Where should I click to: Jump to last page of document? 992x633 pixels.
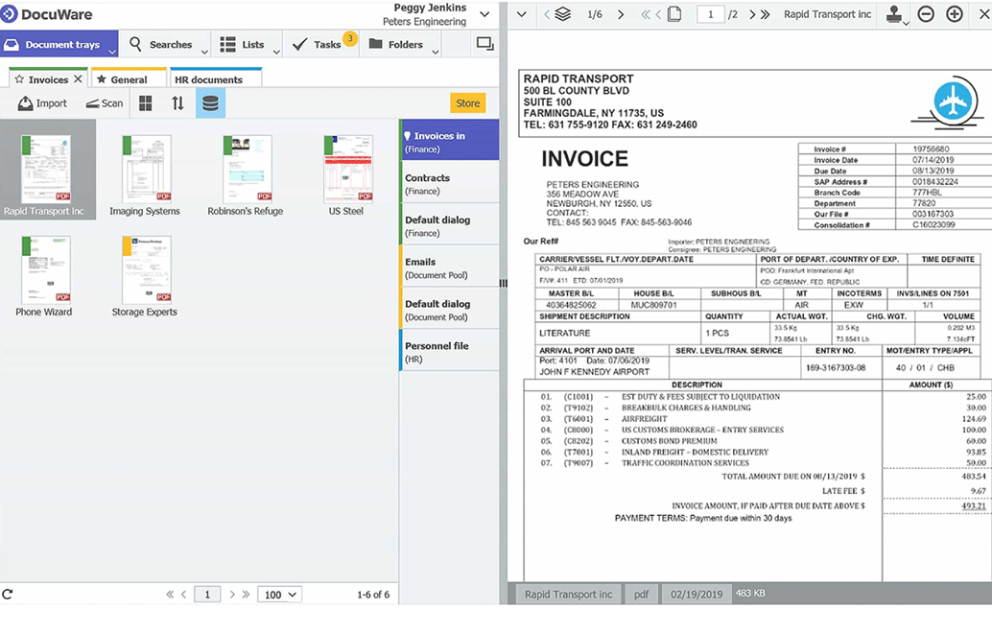766,14
